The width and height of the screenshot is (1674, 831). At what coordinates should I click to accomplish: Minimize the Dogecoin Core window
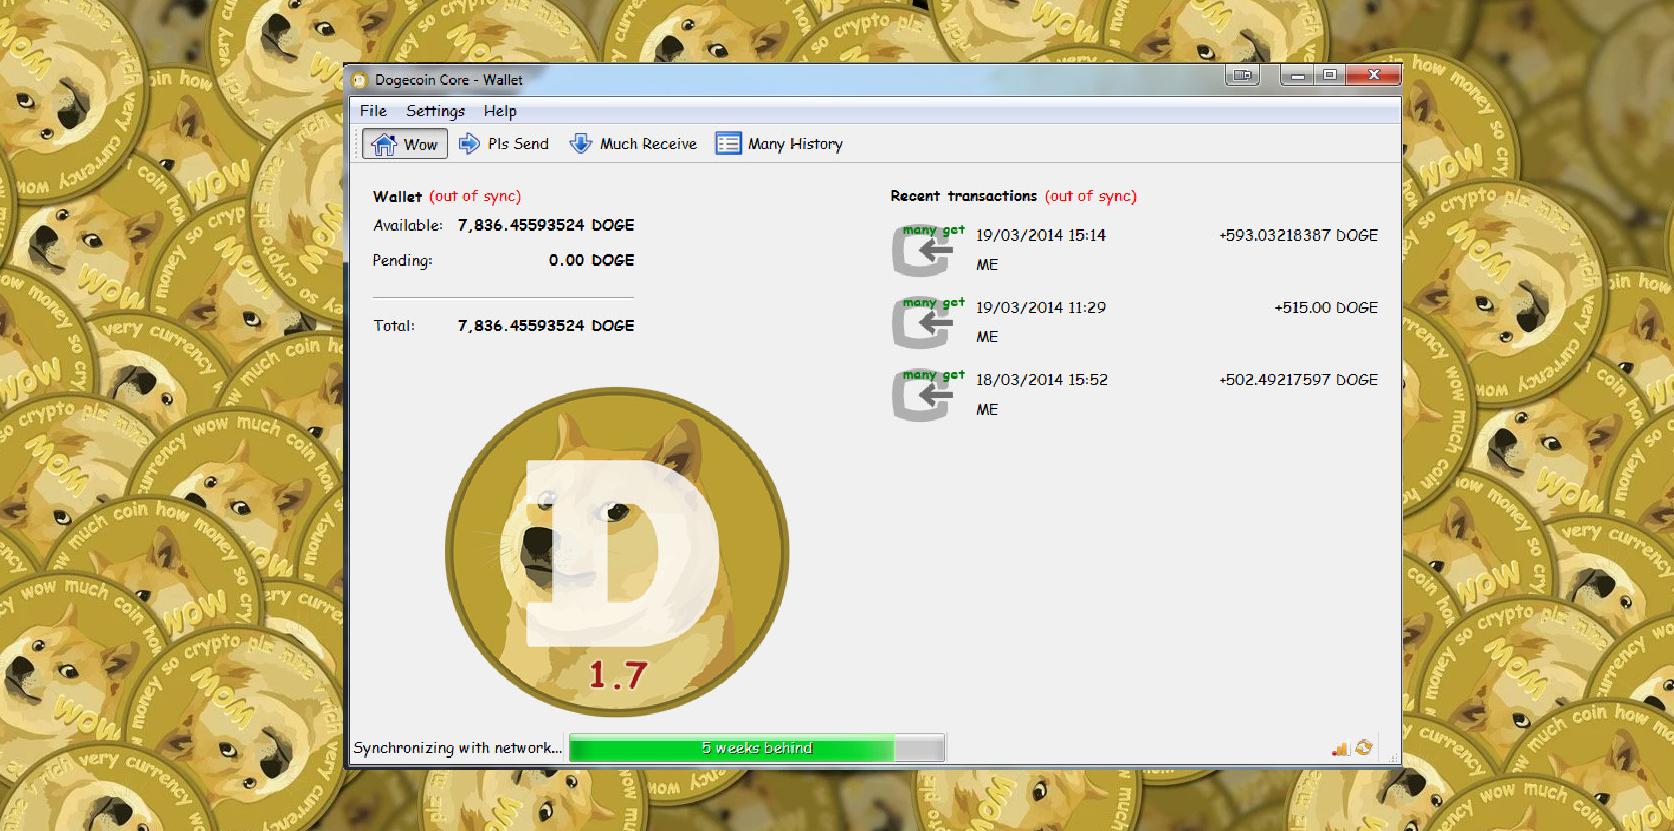click(x=1297, y=75)
